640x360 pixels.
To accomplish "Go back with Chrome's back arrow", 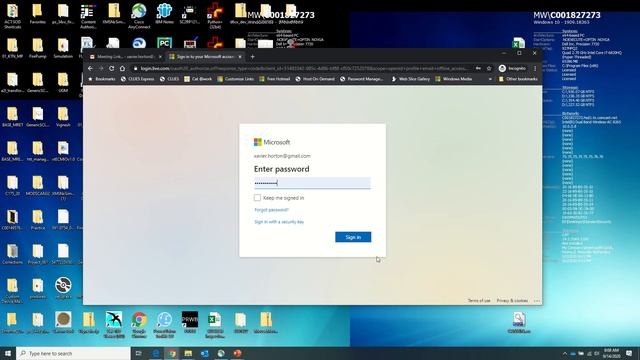I will [90, 68].
